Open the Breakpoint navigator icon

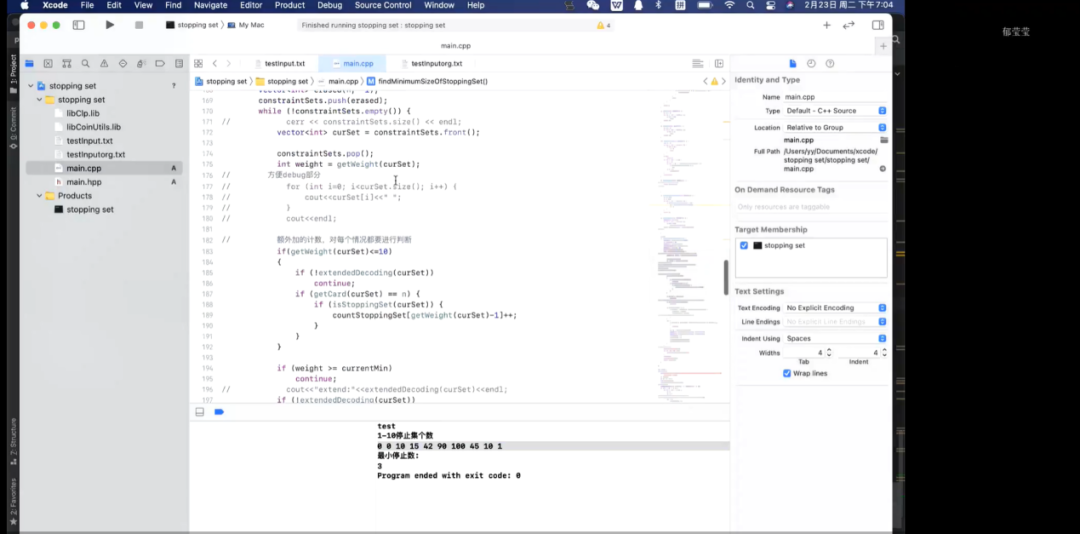tap(160, 64)
